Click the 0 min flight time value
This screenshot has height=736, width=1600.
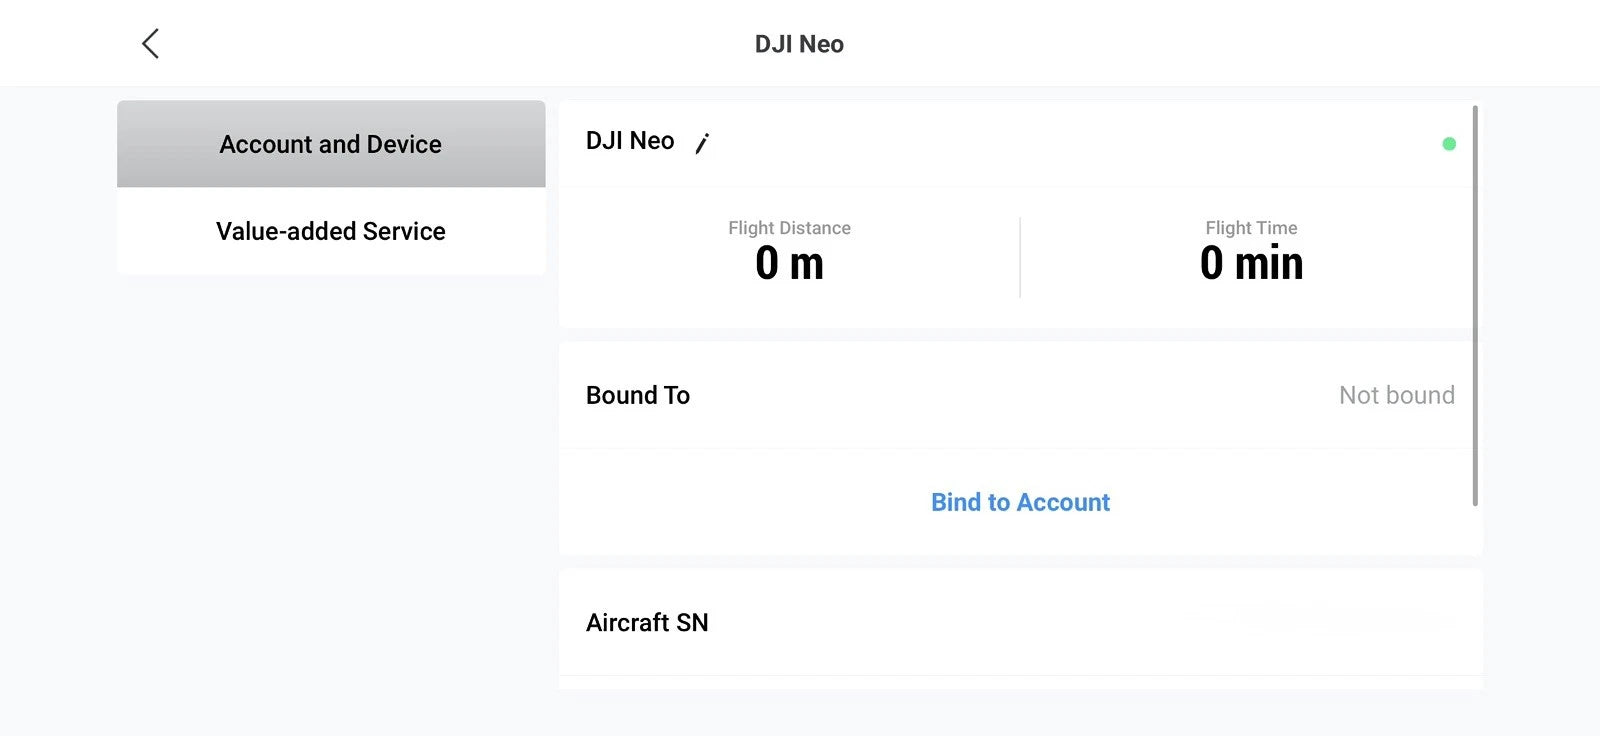1251,264
